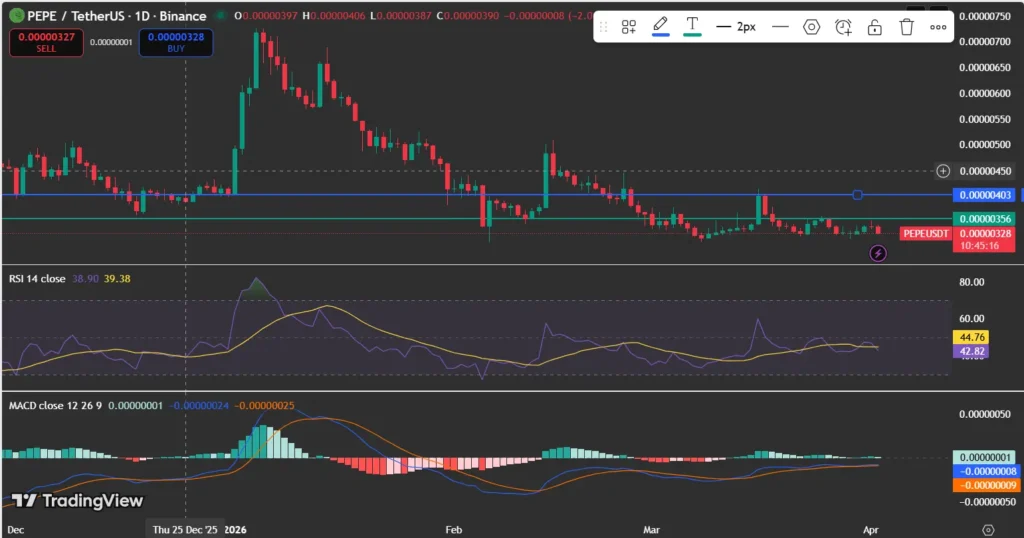Add alert on drawing clock icon

(x=843, y=27)
